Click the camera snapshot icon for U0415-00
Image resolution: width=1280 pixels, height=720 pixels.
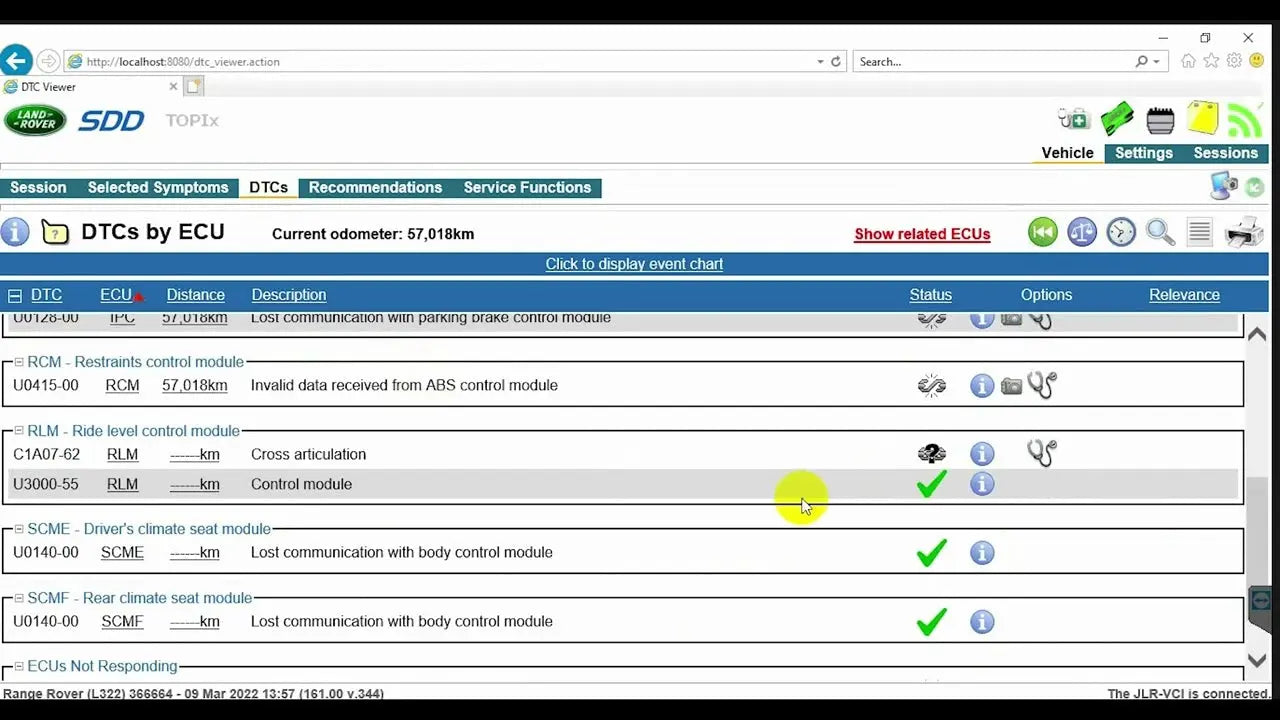[1012, 386]
